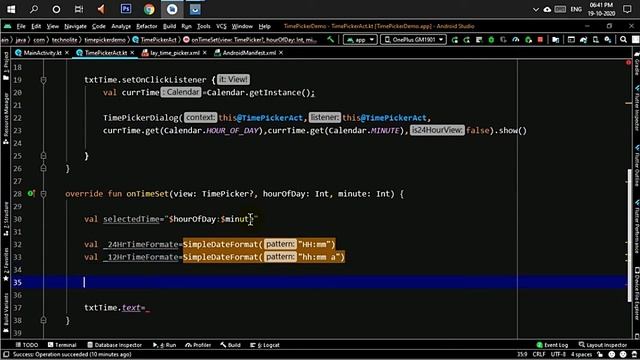Image resolution: width=640 pixels, height=360 pixels.
Task: Open the Task View taskbar icon
Action: pyautogui.click(x=79, y=9)
